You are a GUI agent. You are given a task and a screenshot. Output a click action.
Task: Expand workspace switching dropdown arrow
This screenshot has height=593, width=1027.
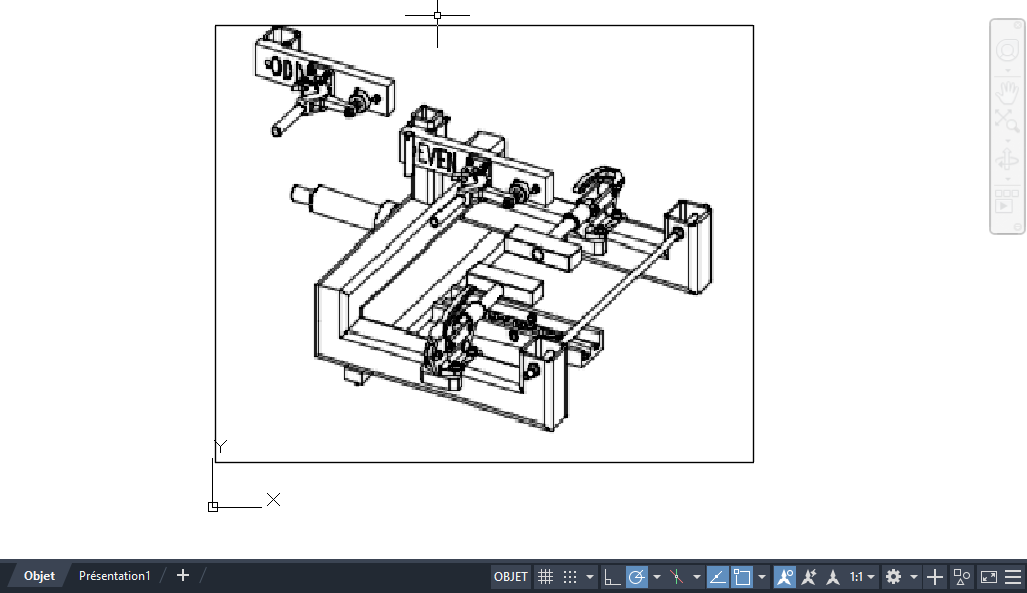click(x=913, y=577)
